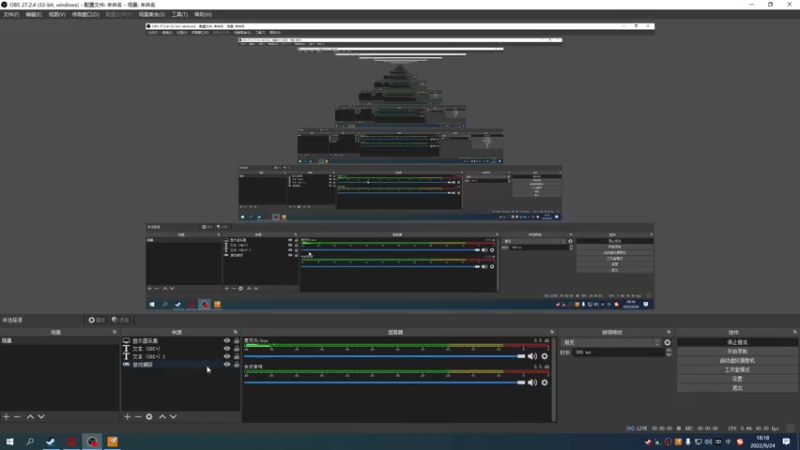Open the 编辑(E) Edit menu
This screenshot has height=450, width=800.
click(x=34, y=14)
